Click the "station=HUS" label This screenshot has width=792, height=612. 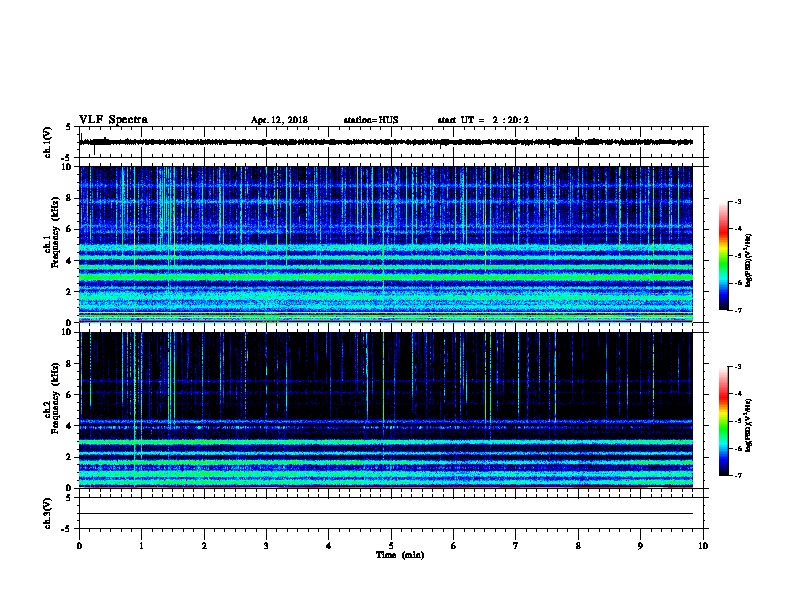click(x=371, y=120)
